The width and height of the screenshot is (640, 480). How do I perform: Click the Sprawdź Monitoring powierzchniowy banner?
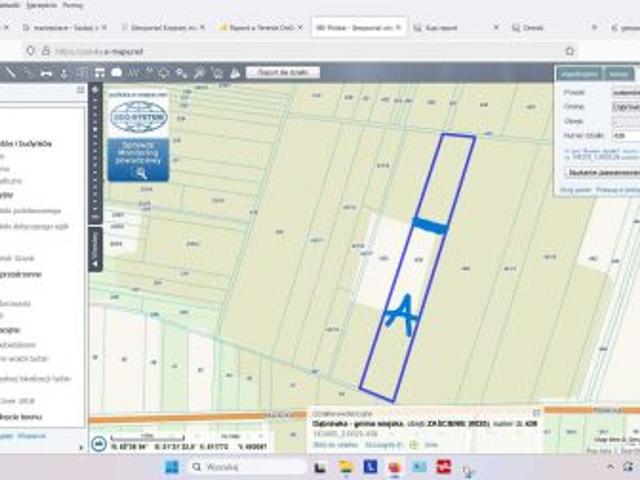tap(138, 159)
